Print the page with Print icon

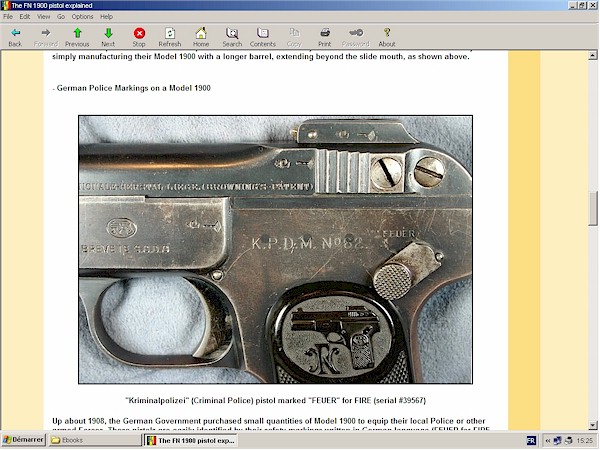pos(325,33)
